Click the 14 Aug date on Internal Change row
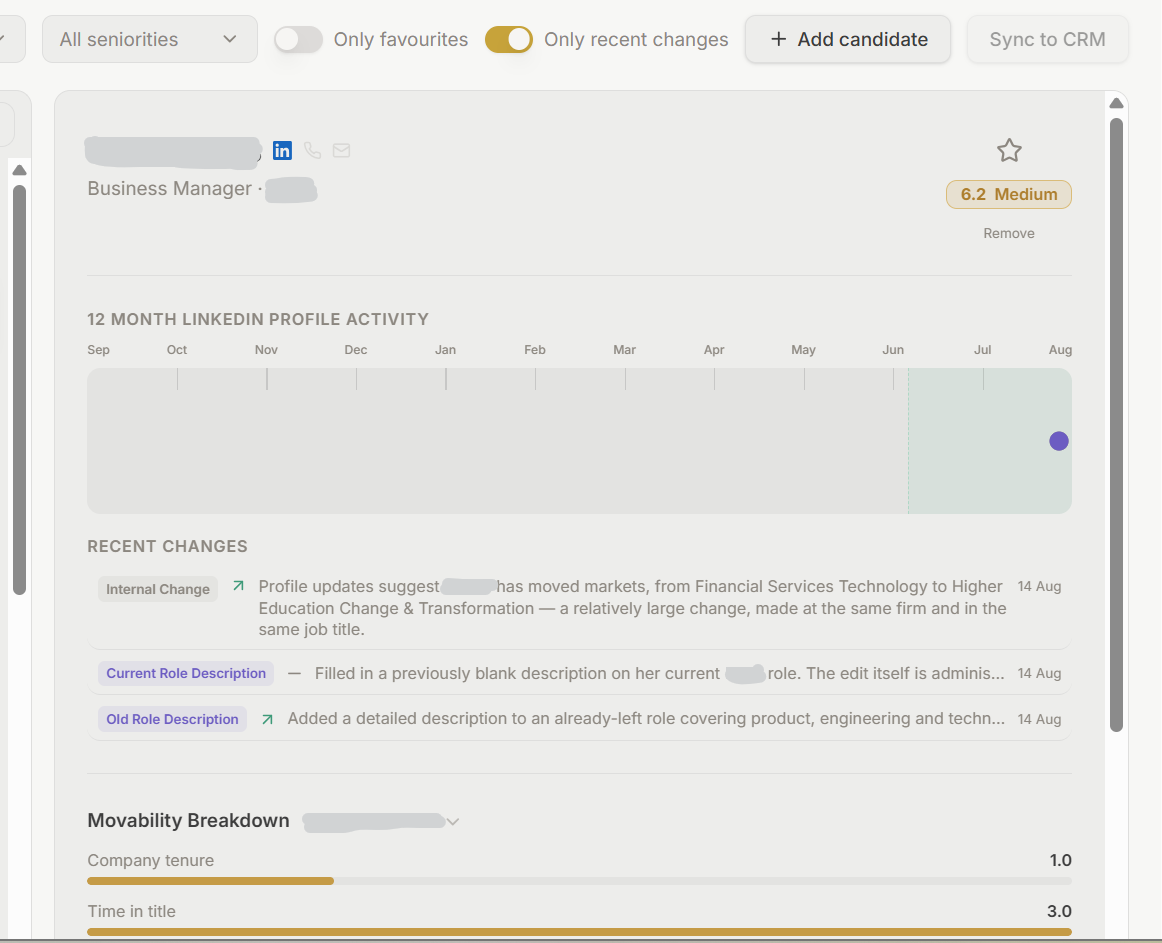Viewport: 1162px width, 943px height. point(1039,586)
